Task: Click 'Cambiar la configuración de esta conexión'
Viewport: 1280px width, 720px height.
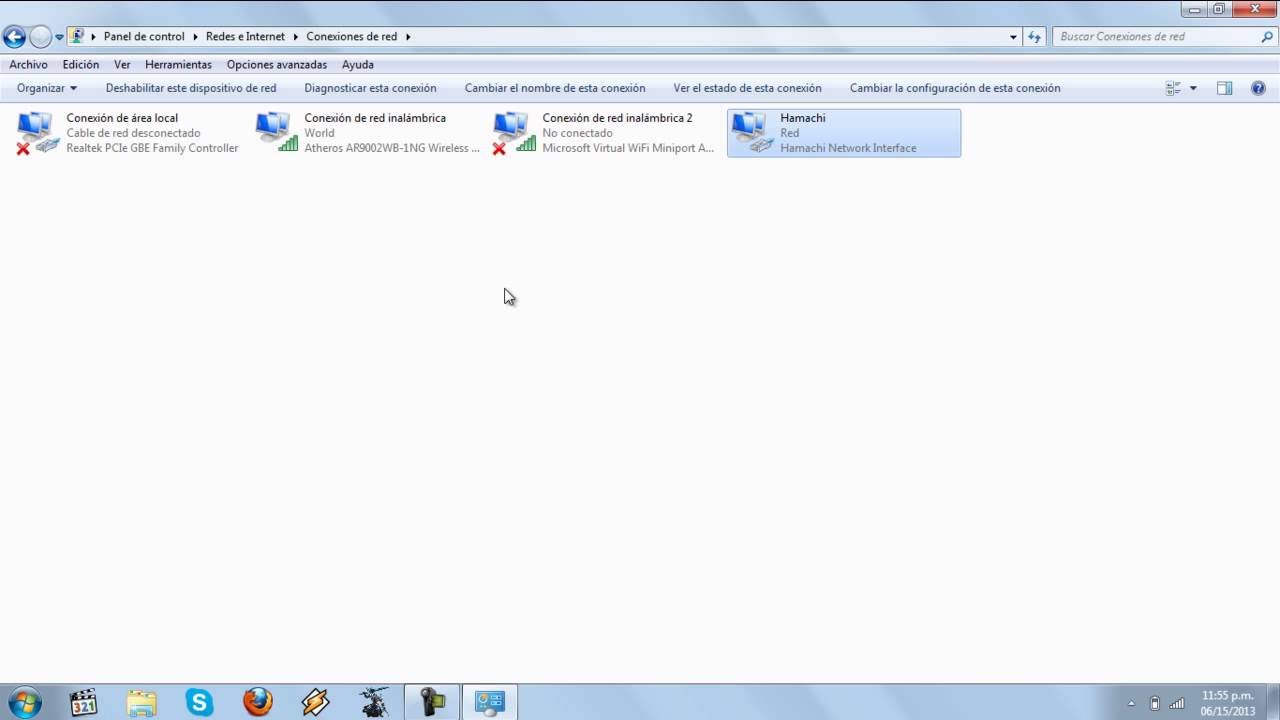Action: click(955, 88)
